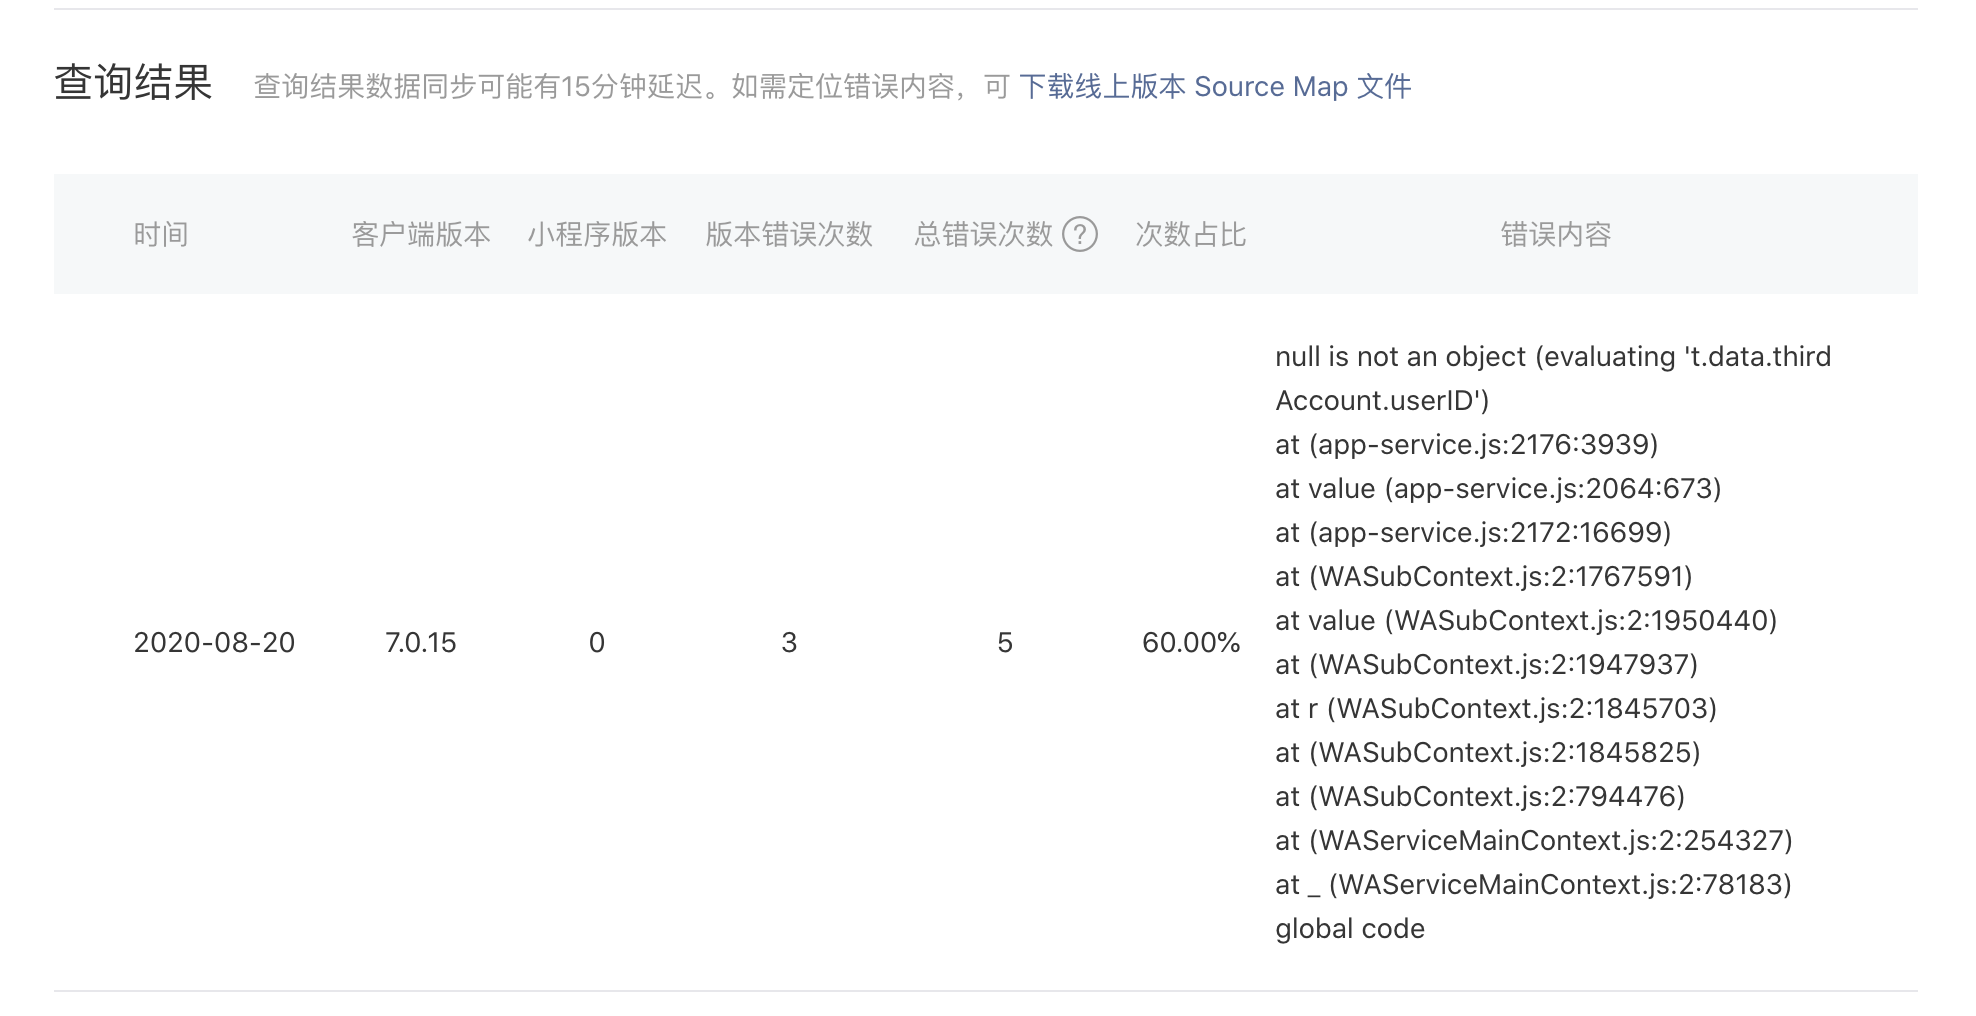The height and width of the screenshot is (1016, 1976).
Task: Select the 总错误次数 column header text
Action: pos(984,235)
